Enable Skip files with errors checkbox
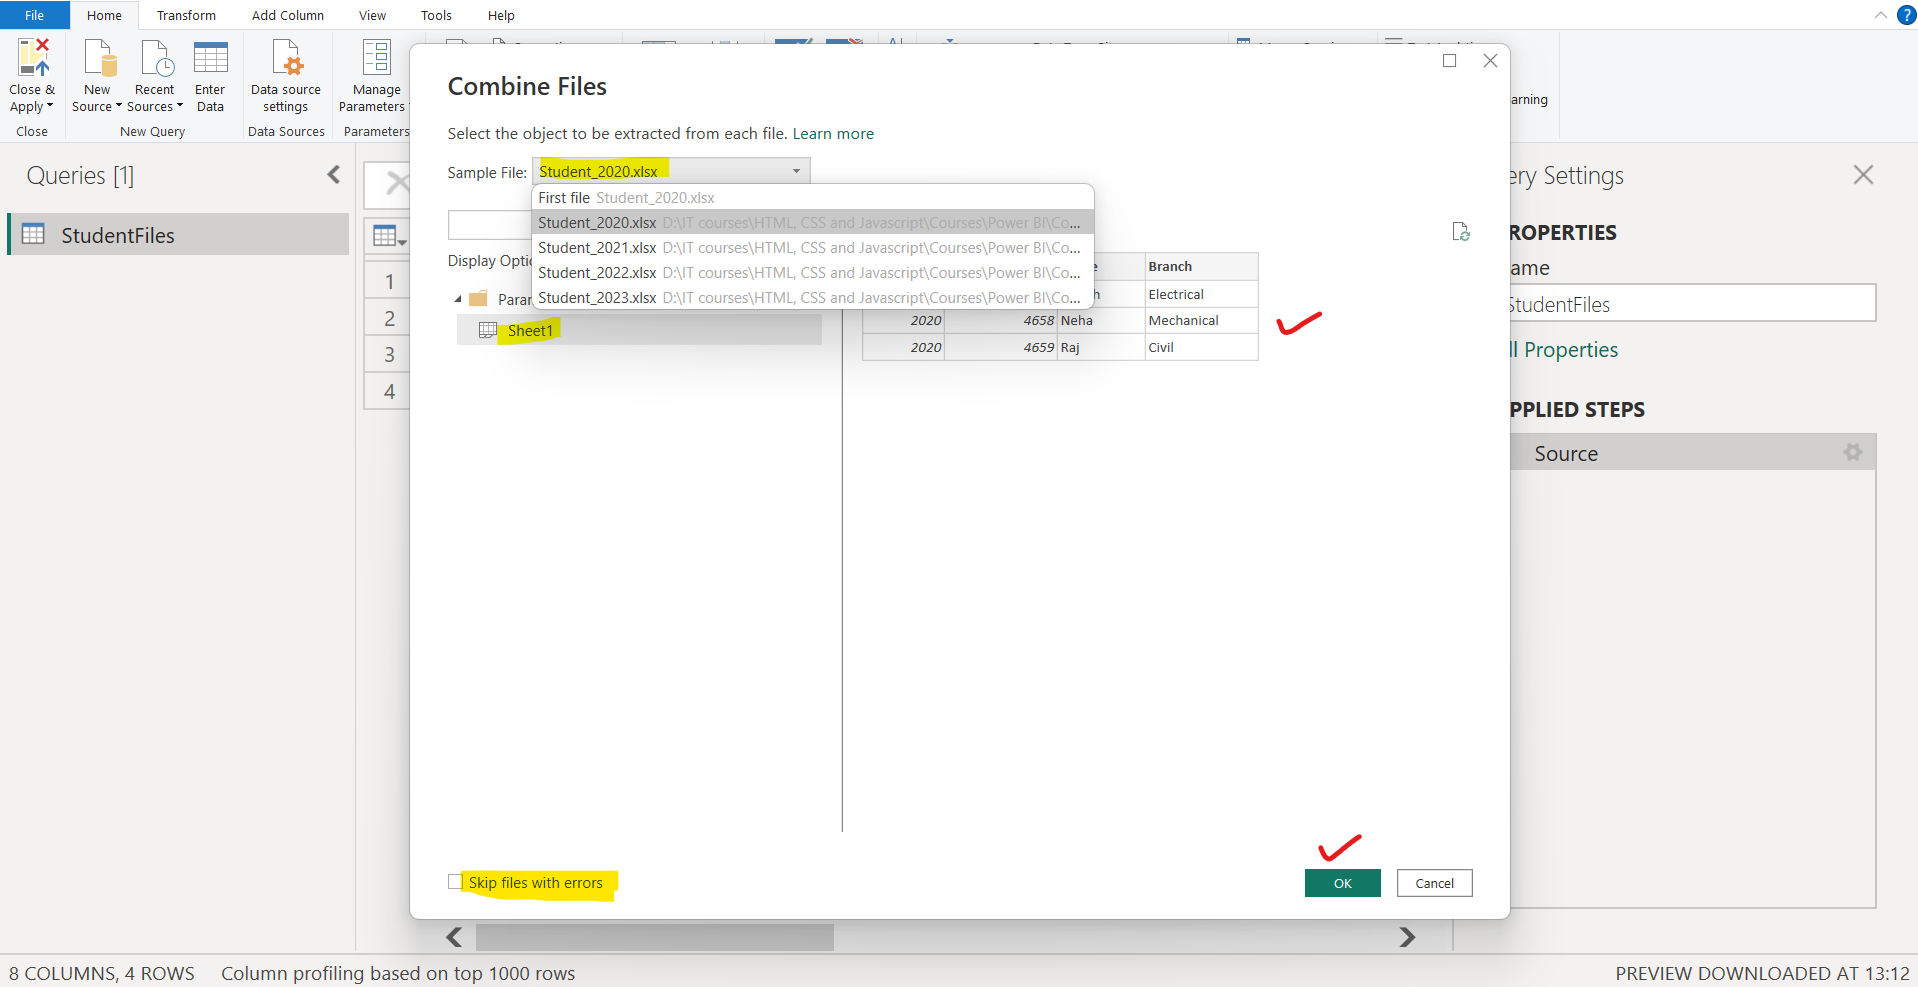1918x987 pixels. [456, 882]
